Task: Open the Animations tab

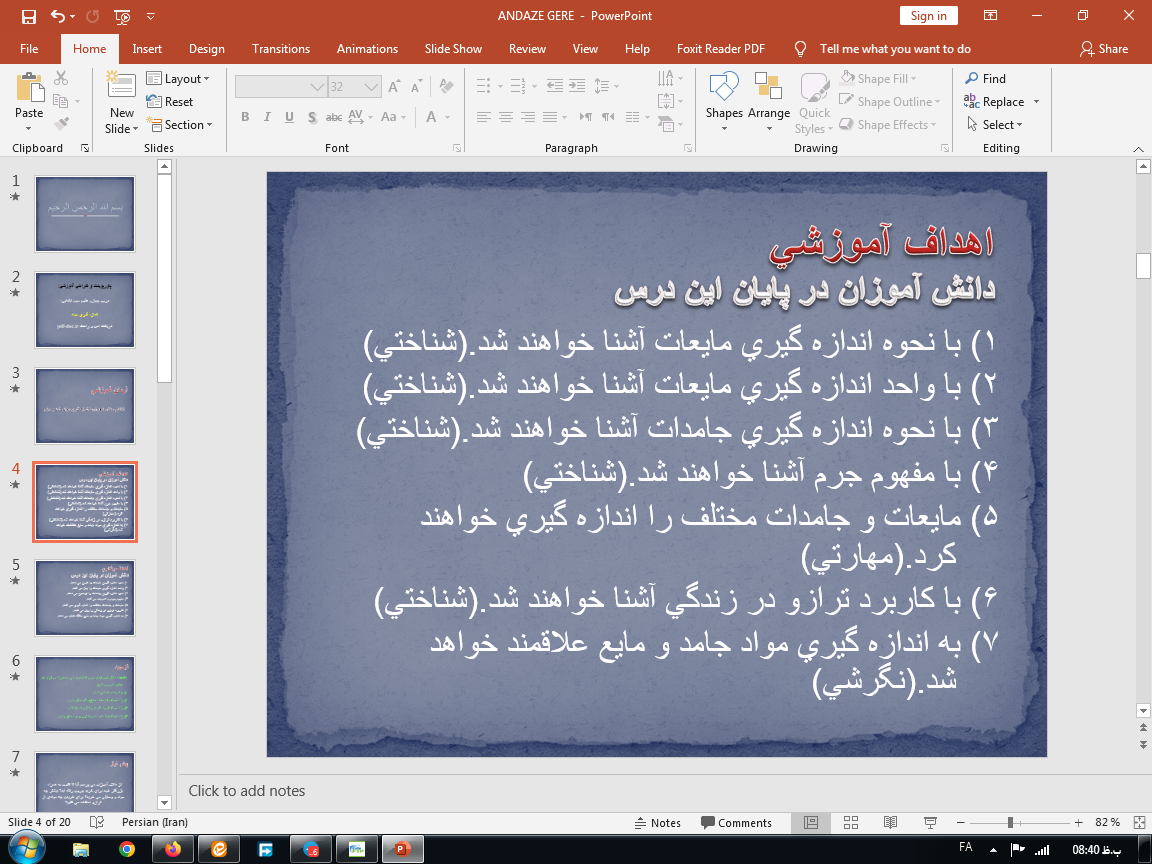Action: pyautogui.click(x=367, y=49)
